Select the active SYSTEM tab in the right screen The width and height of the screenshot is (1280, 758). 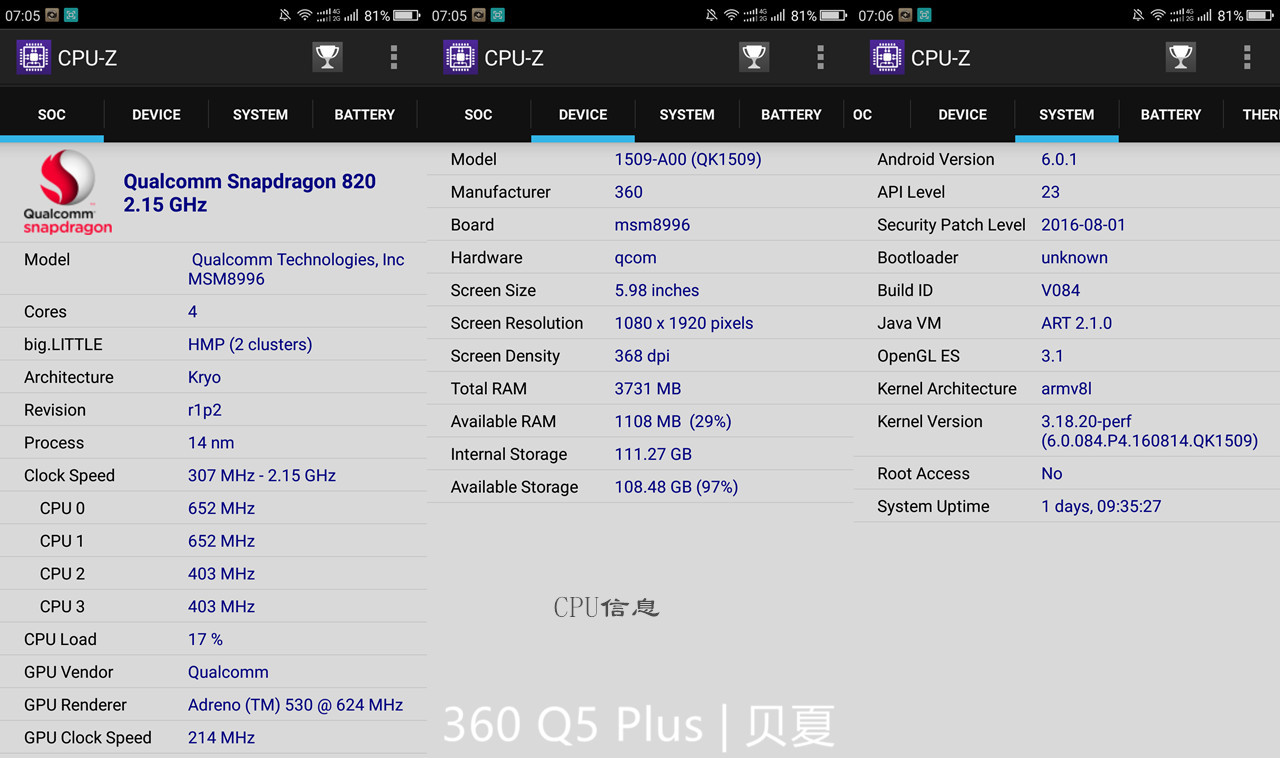tap(1067, 114)
